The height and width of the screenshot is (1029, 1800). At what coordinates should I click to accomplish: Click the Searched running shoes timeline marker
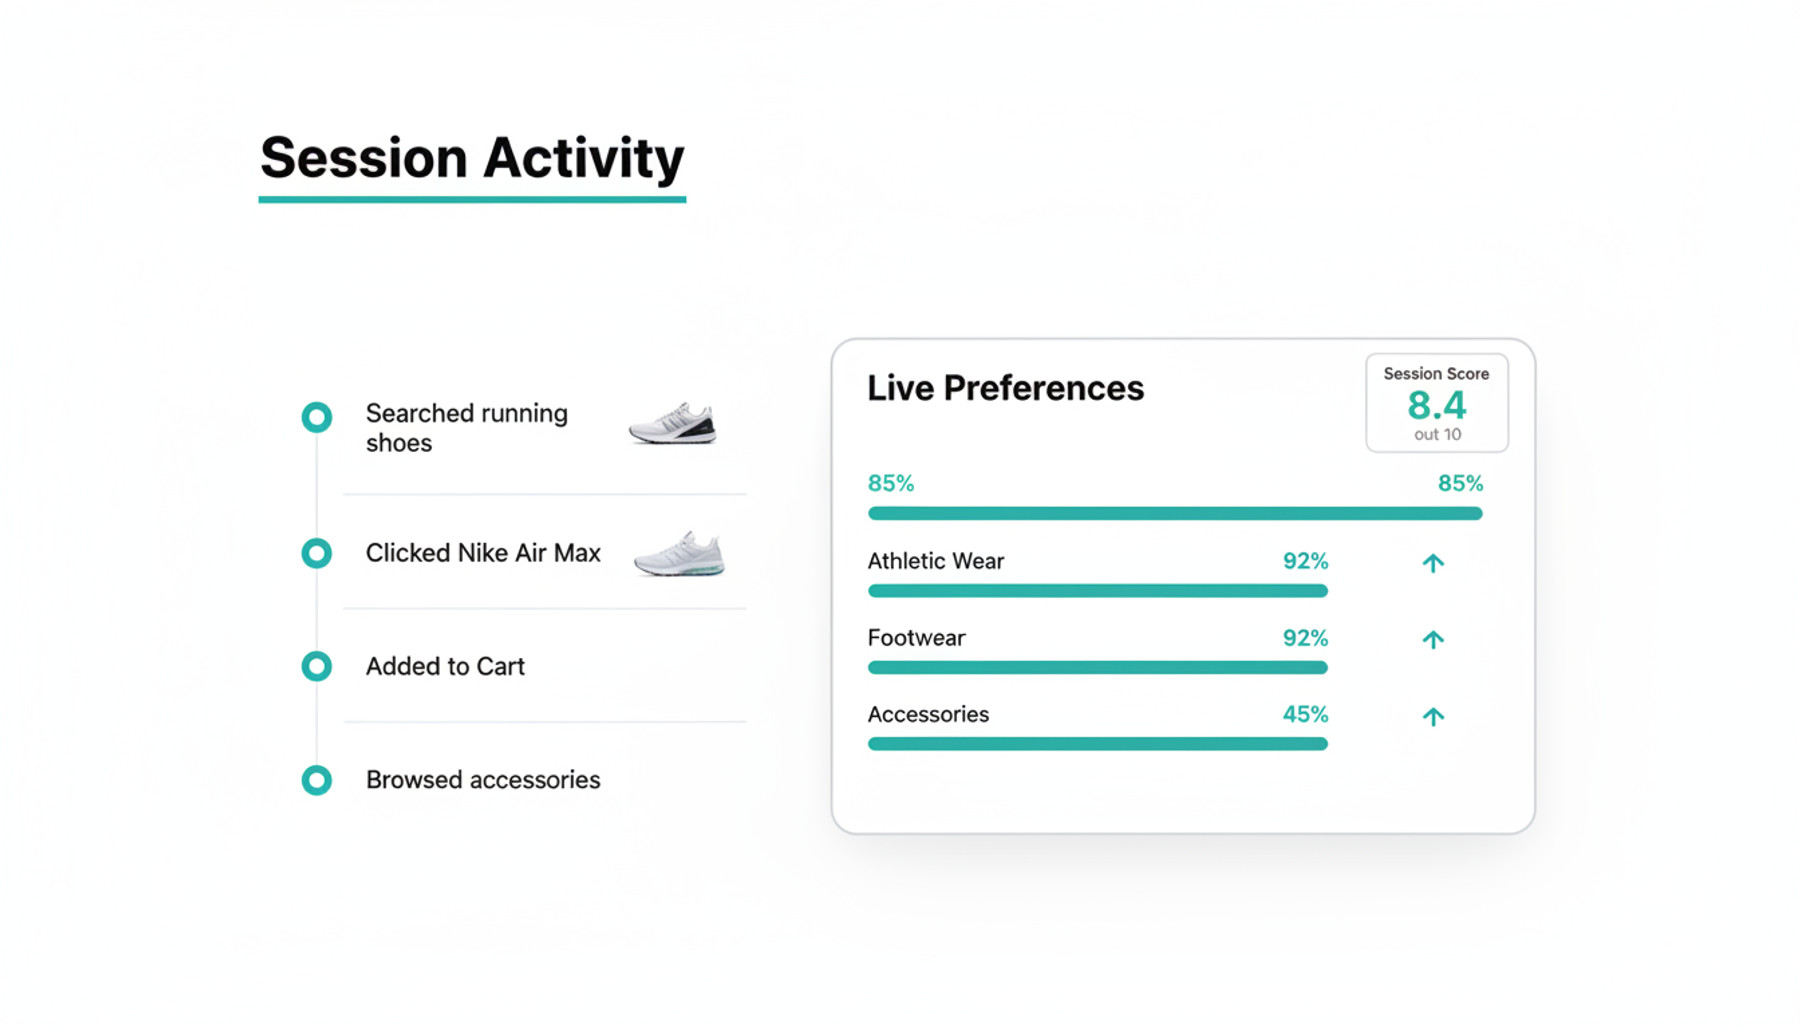coord(317,417)
